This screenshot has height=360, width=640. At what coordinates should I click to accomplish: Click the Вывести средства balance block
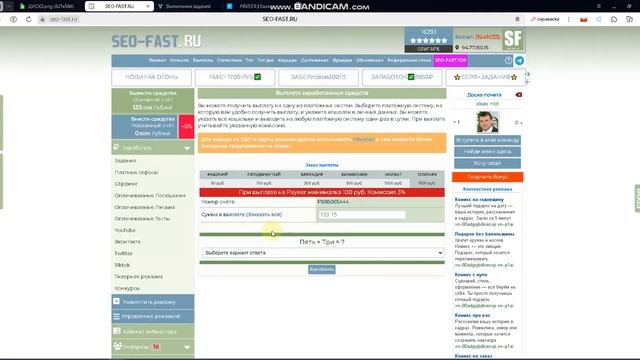pyautogui.click(x=153, y=100)
